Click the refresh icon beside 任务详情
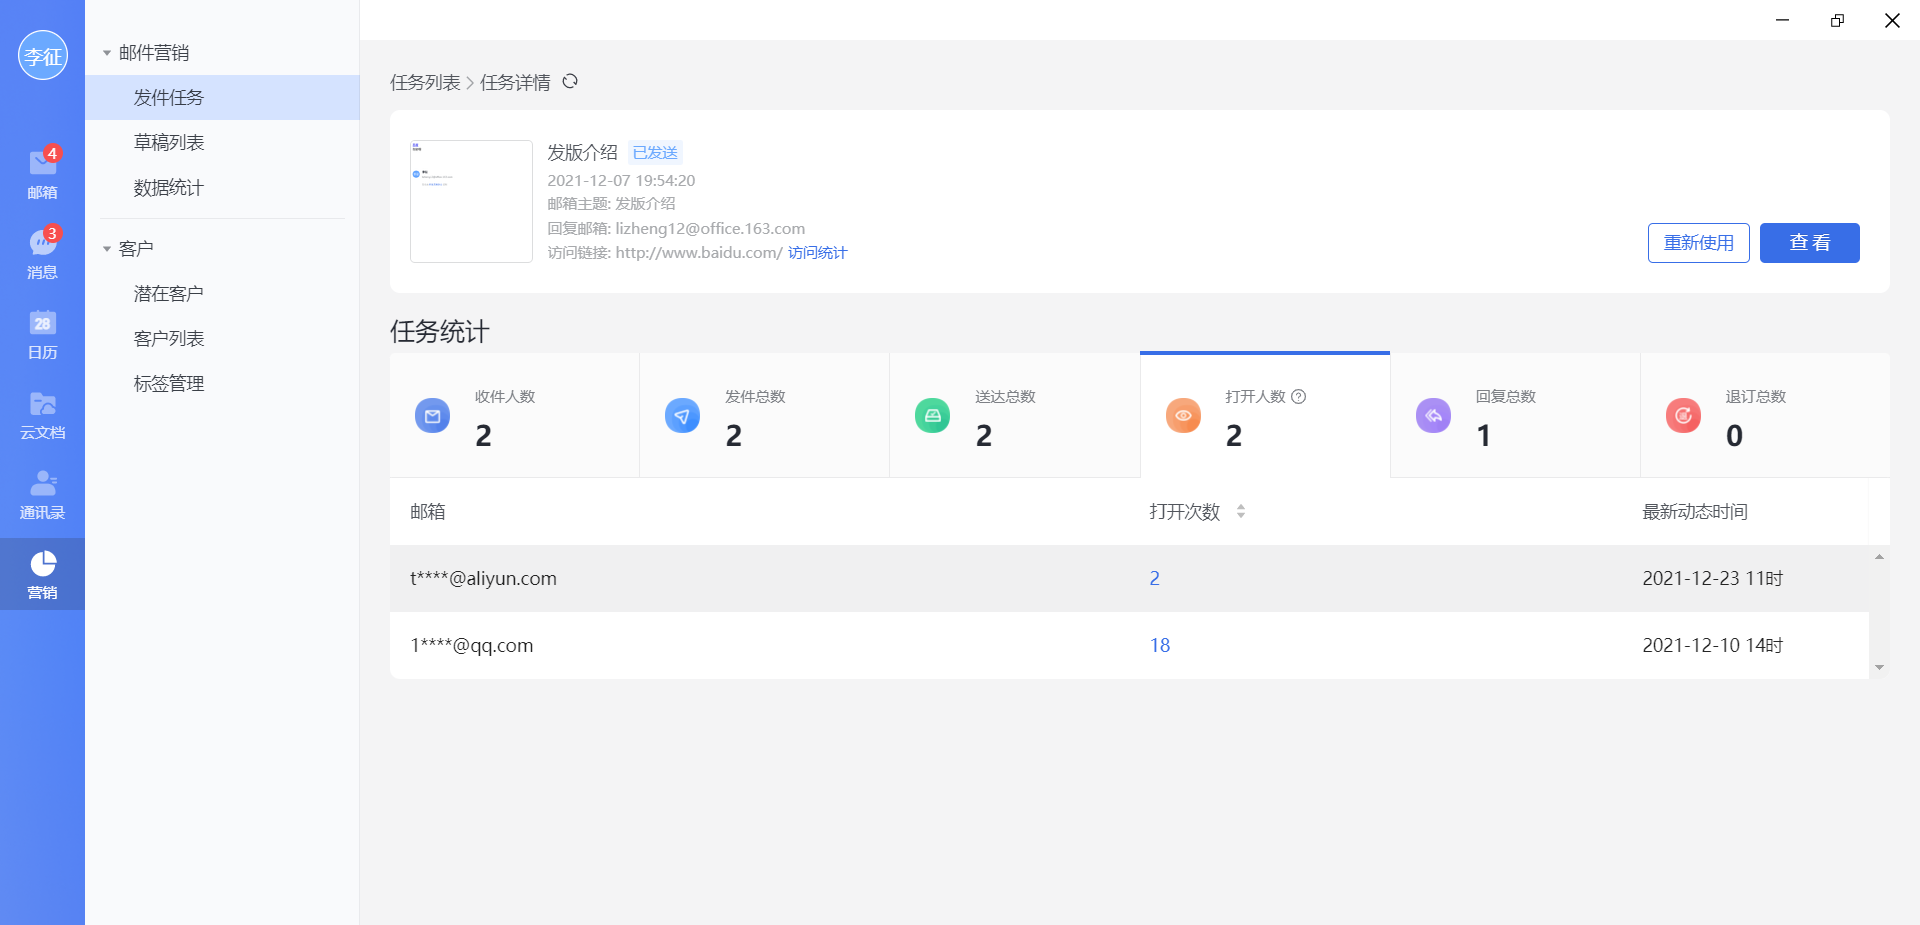The width and height of the screenshot is (1920, 925). click(x=570, y=82)
